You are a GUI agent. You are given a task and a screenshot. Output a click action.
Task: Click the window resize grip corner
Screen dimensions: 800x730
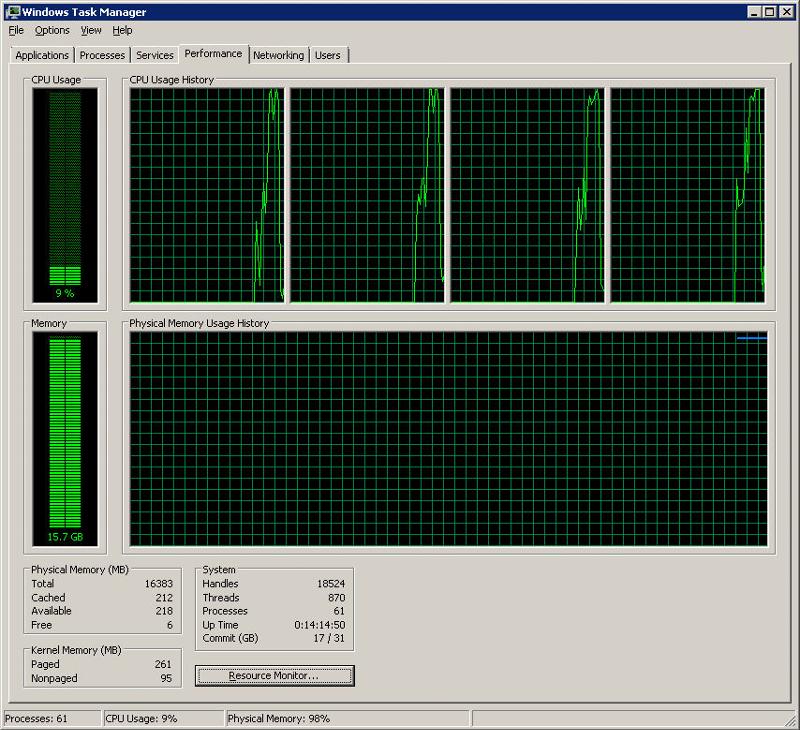[791, 721]
